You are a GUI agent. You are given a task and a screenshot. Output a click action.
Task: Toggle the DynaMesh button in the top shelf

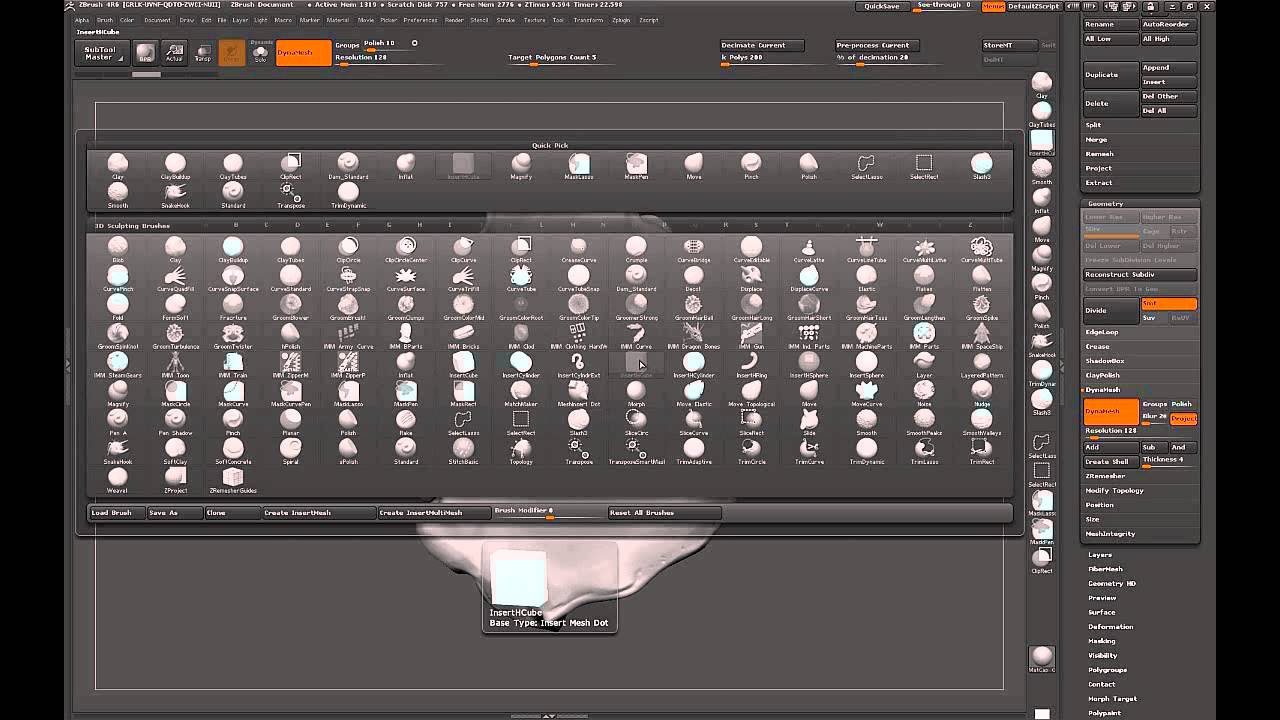303,53
